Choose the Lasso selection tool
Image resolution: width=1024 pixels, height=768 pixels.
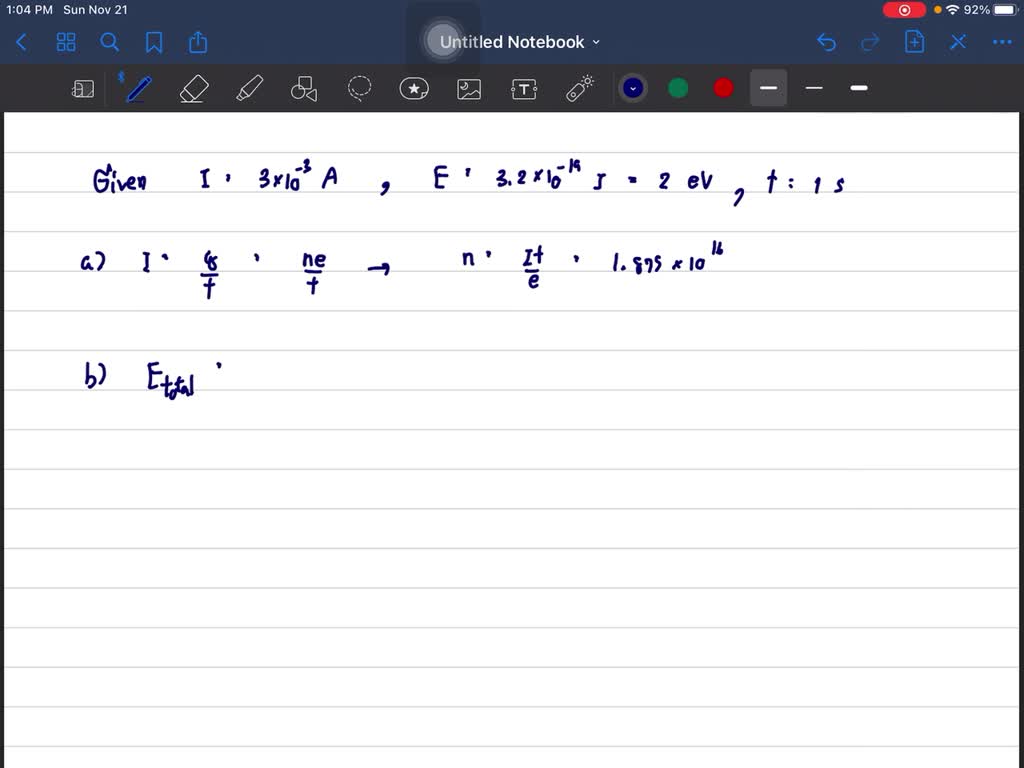pyautogui.click(x=359, y=88)
